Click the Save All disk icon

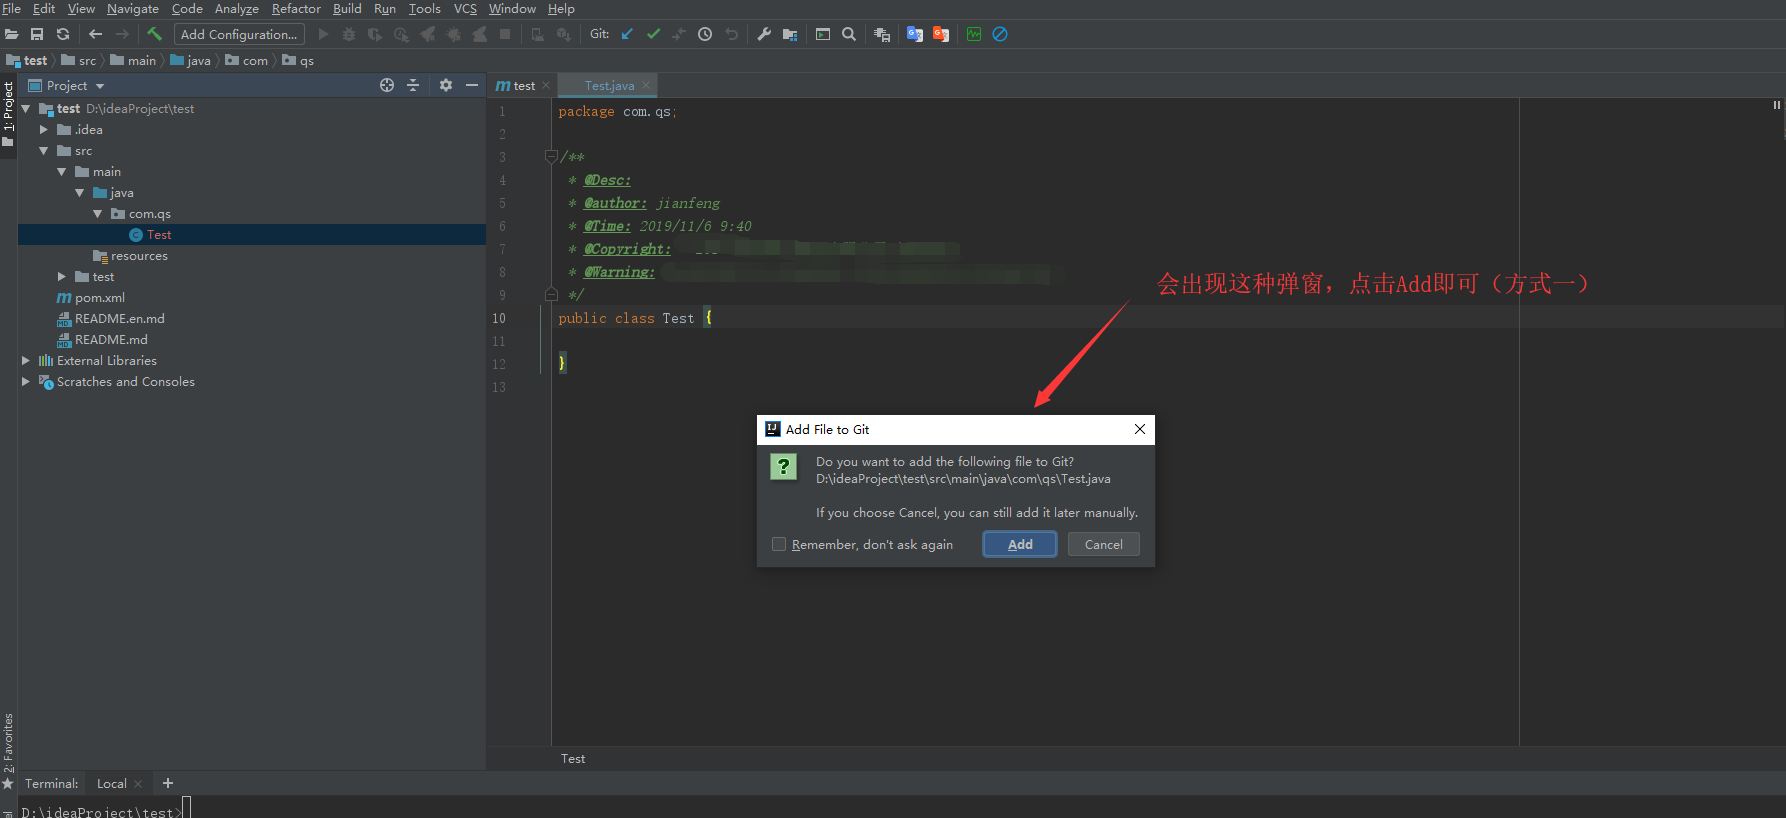[x=37, y=34]
